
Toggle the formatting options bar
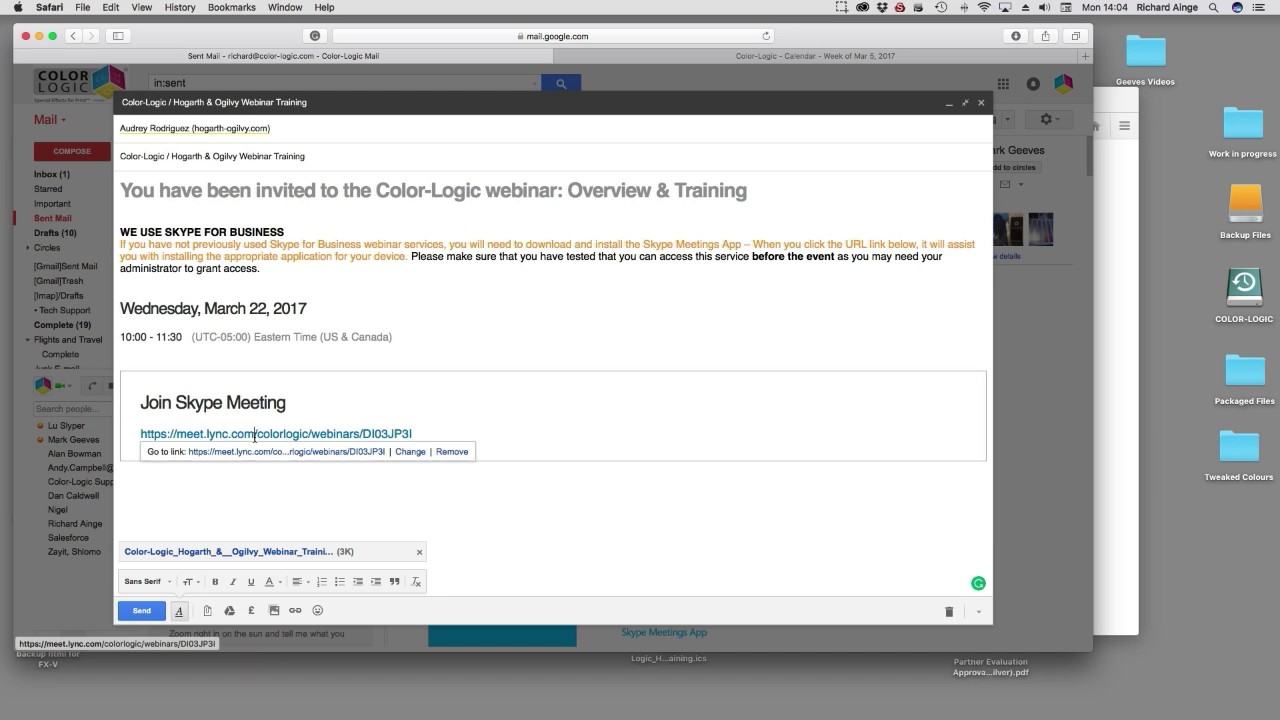coord(179,611)
